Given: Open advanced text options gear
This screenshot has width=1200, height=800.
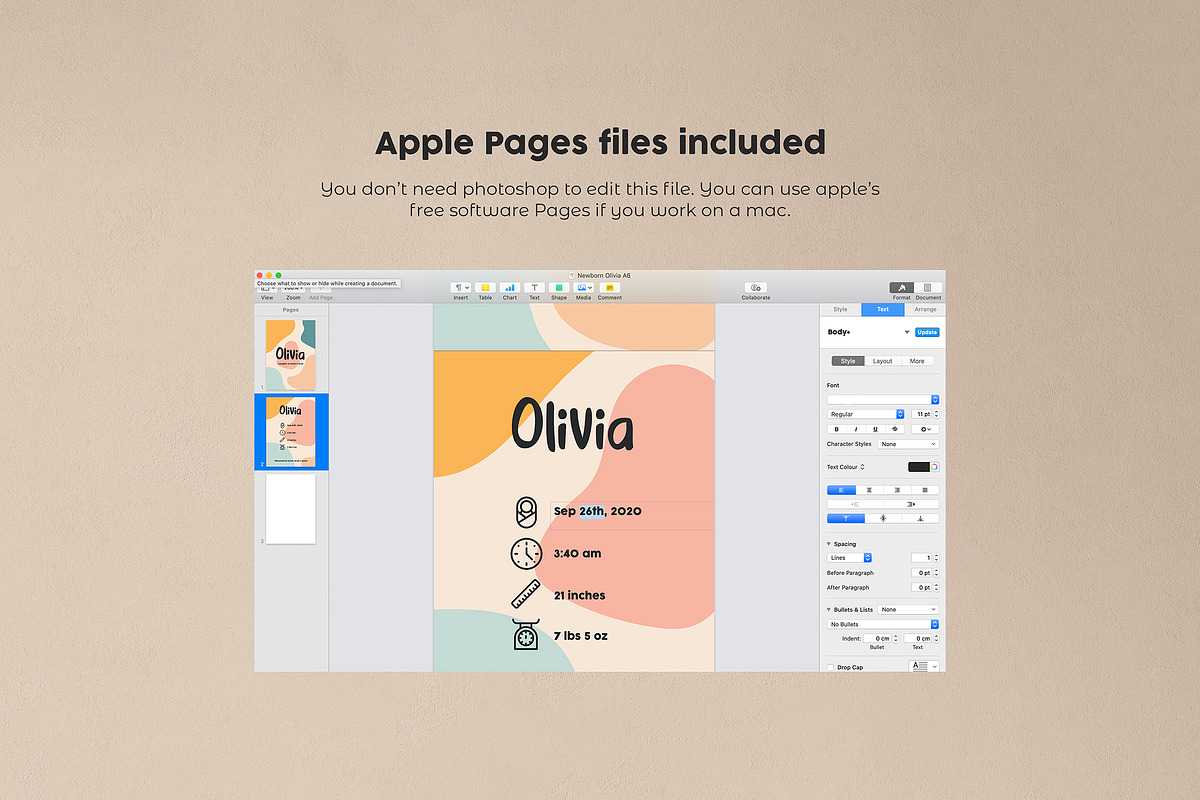Looking at the screenshot, I should coord(926,429).
